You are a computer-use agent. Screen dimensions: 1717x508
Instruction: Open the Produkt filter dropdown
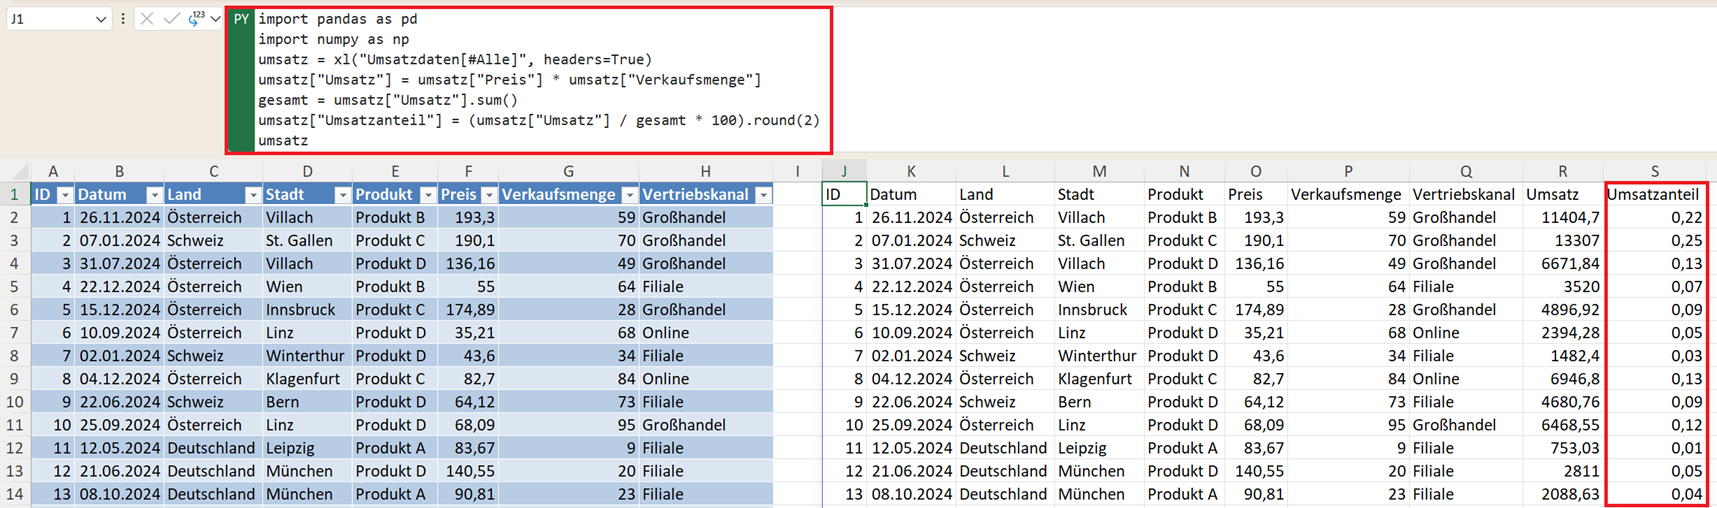click(x=428, y=195)
